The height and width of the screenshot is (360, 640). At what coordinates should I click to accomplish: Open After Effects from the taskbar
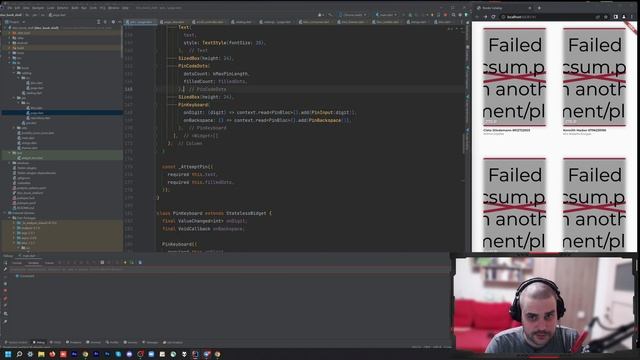pyautogui.click(x=74, y=354)
